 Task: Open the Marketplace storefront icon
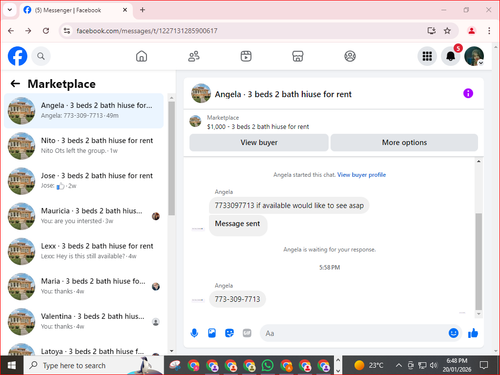coord(298,56)
